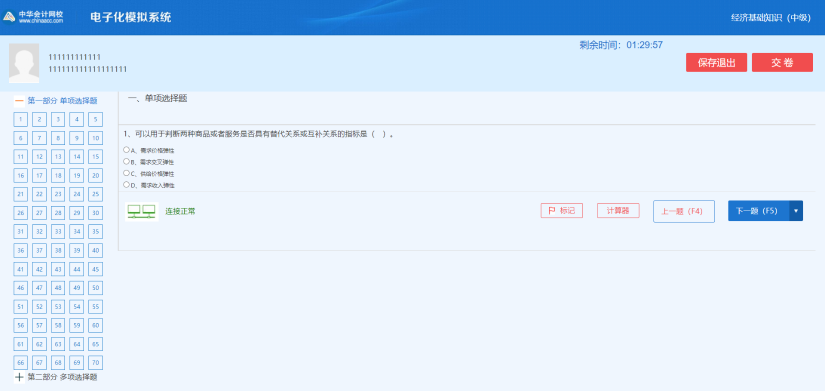Click the chinaacc logo icon

pyautogui.click(x=9, y=17)
